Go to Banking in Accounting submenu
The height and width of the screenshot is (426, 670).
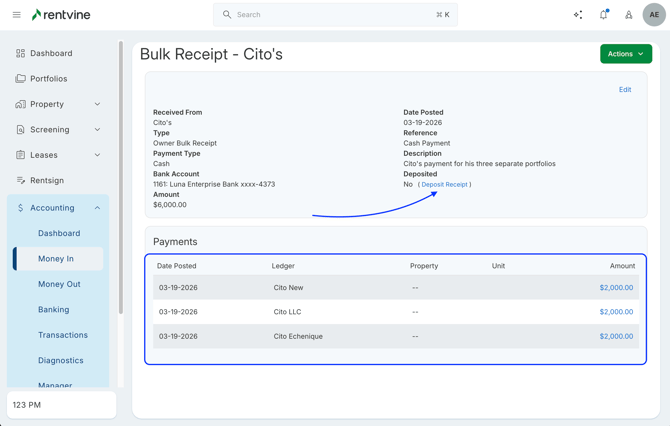[x=53, y=310]
